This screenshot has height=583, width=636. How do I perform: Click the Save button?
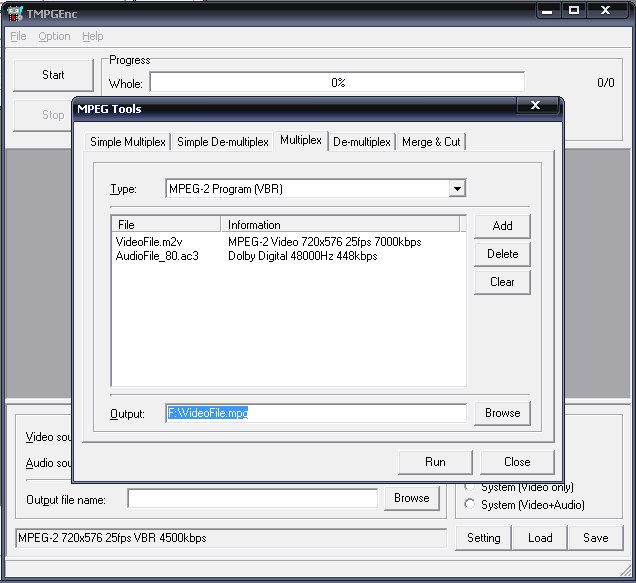[595, 538]
